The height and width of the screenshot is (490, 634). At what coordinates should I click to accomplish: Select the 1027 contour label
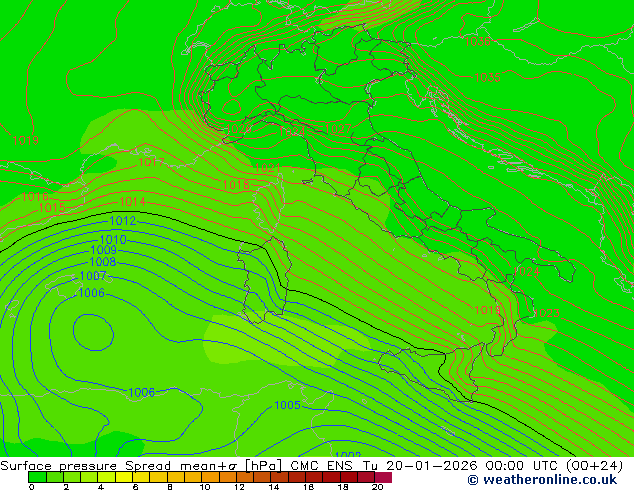pos(338,129)
